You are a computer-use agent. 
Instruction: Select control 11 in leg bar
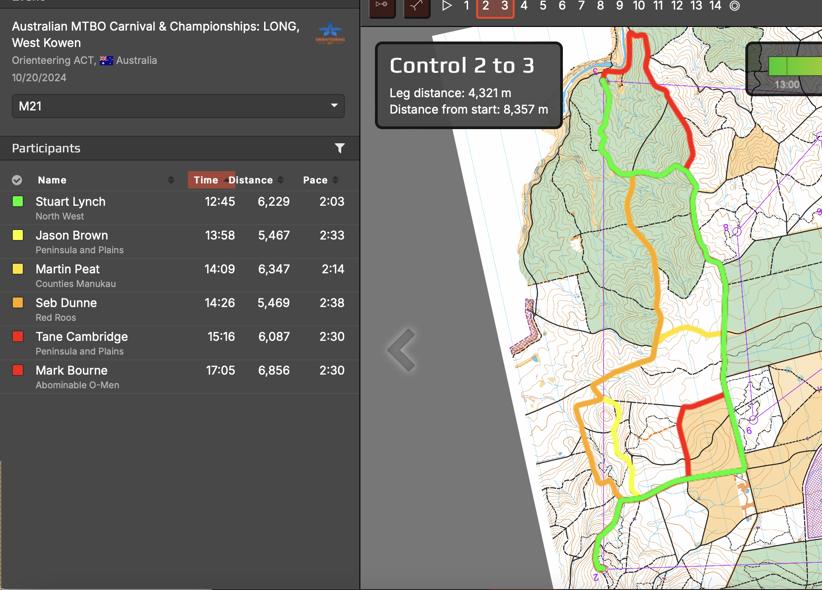coord(658,6)
